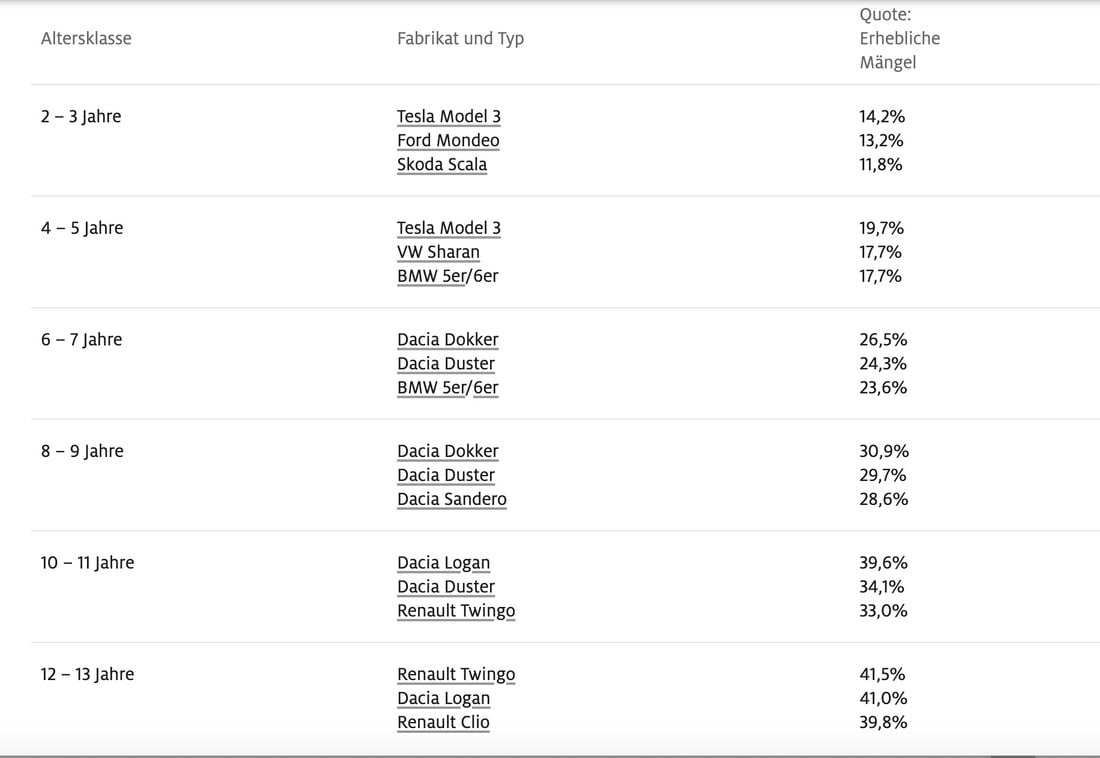
Task: Follow the VW Sharan link
Action: pos(438,252)
